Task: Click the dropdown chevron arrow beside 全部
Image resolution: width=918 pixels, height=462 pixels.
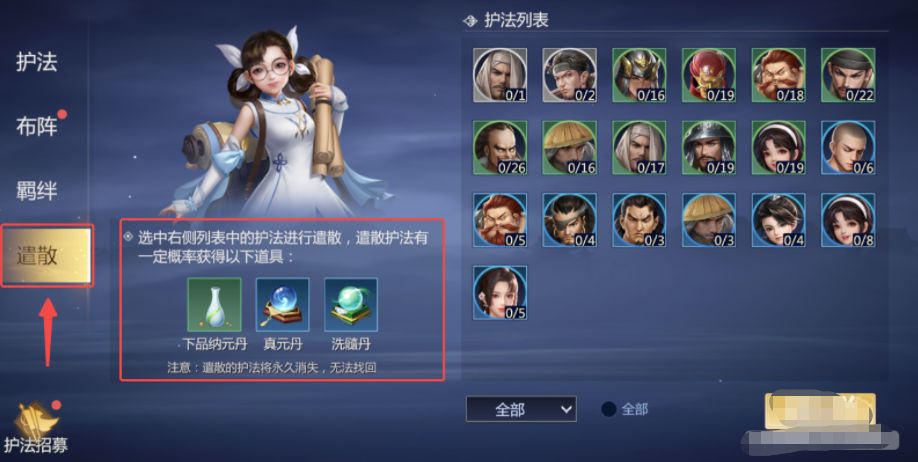Action: (x=566, y=409)
